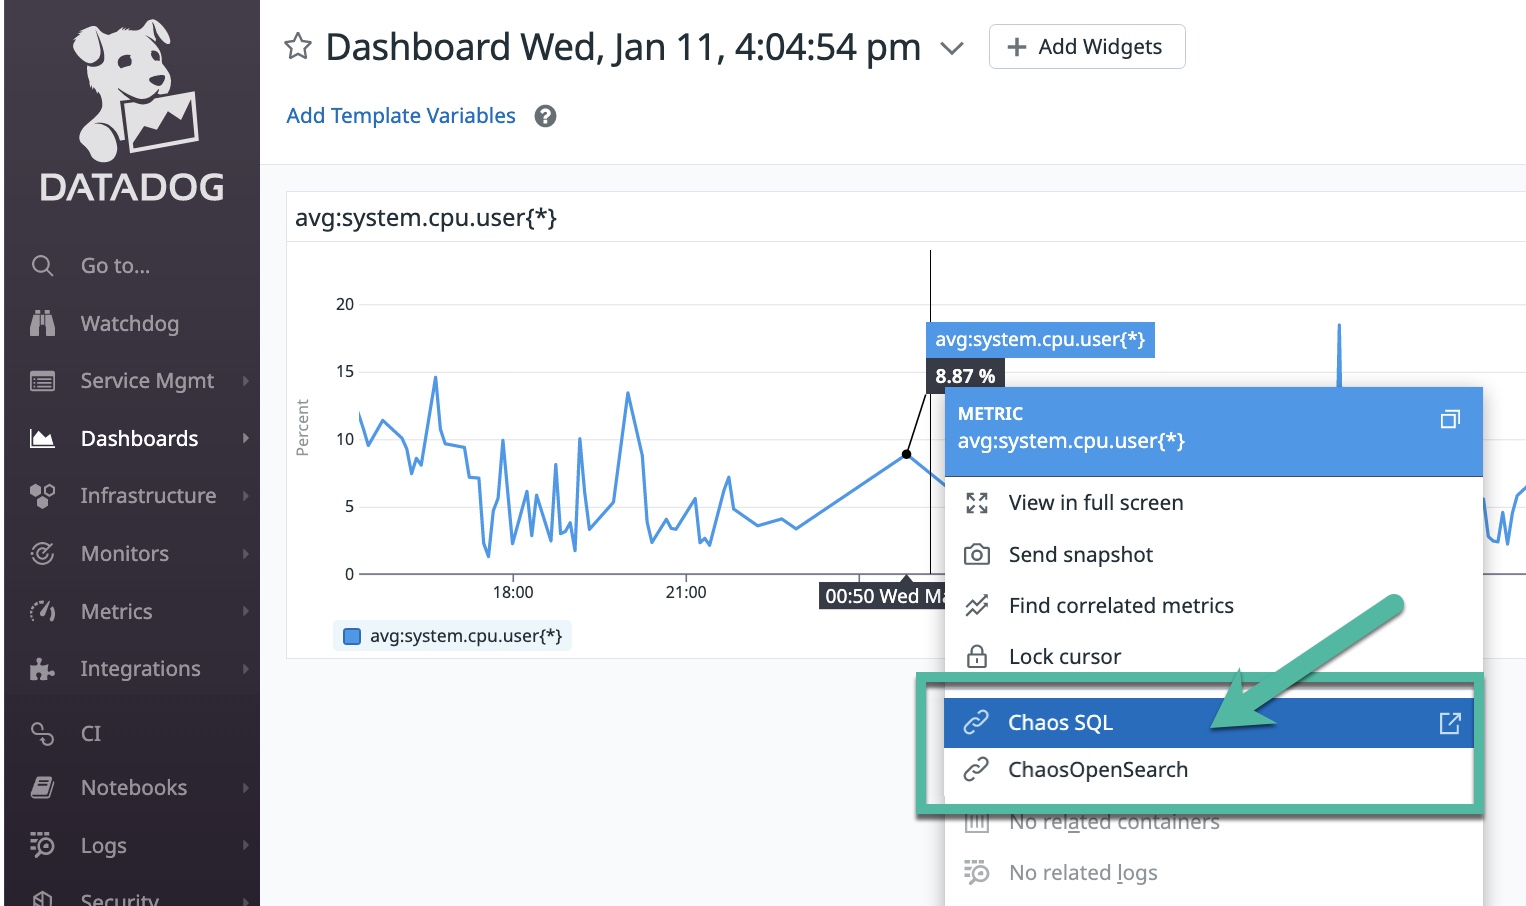Image resolution: width=1526 pixels, height=906 pixels.
Task: Click the full screen arrows icon
Action: [x=977, y=503]
